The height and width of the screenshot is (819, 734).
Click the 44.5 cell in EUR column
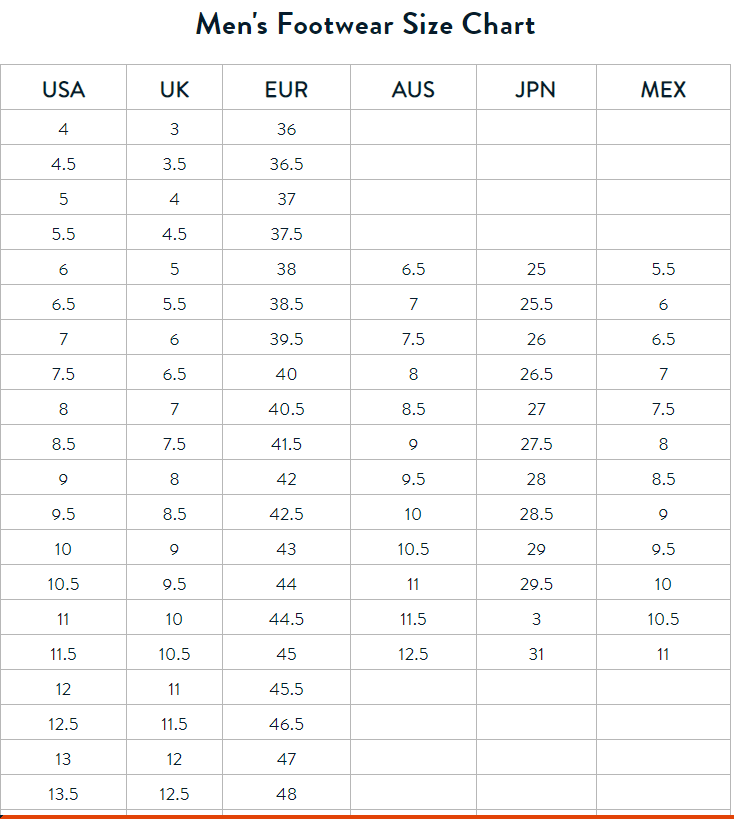point(286,619)
